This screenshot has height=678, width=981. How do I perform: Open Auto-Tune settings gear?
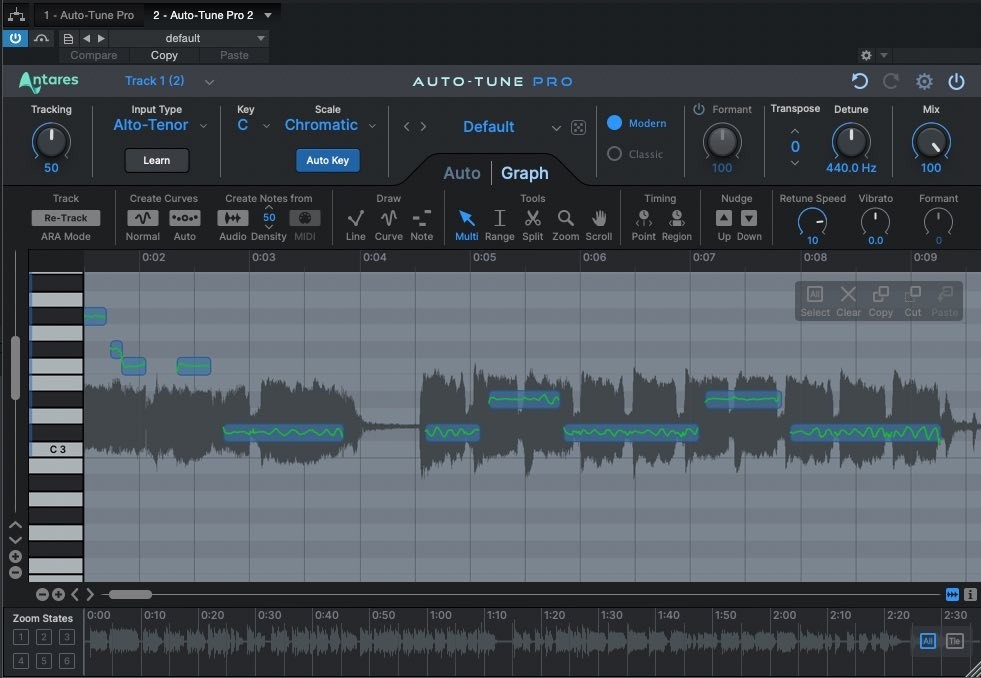point(924,81)
